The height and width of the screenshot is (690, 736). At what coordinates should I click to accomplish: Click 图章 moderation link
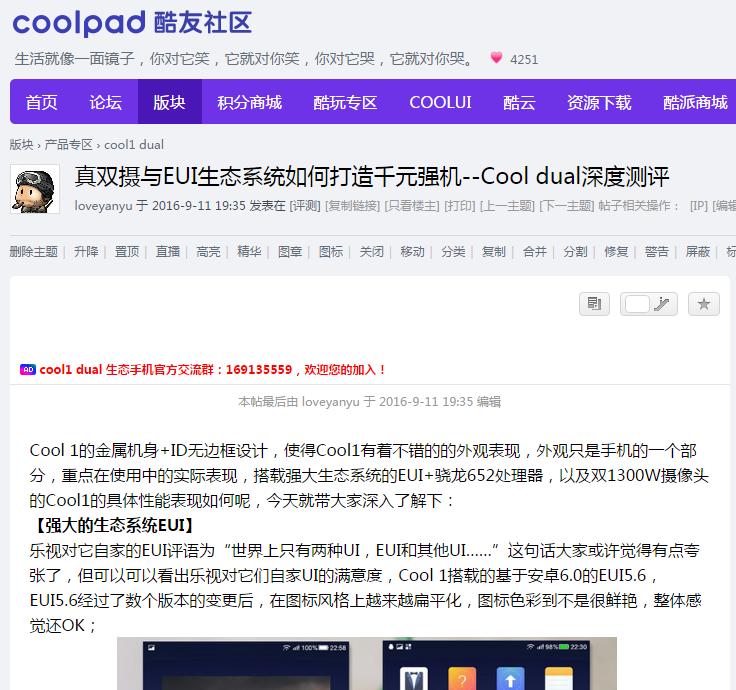click(x=290, y=252)
